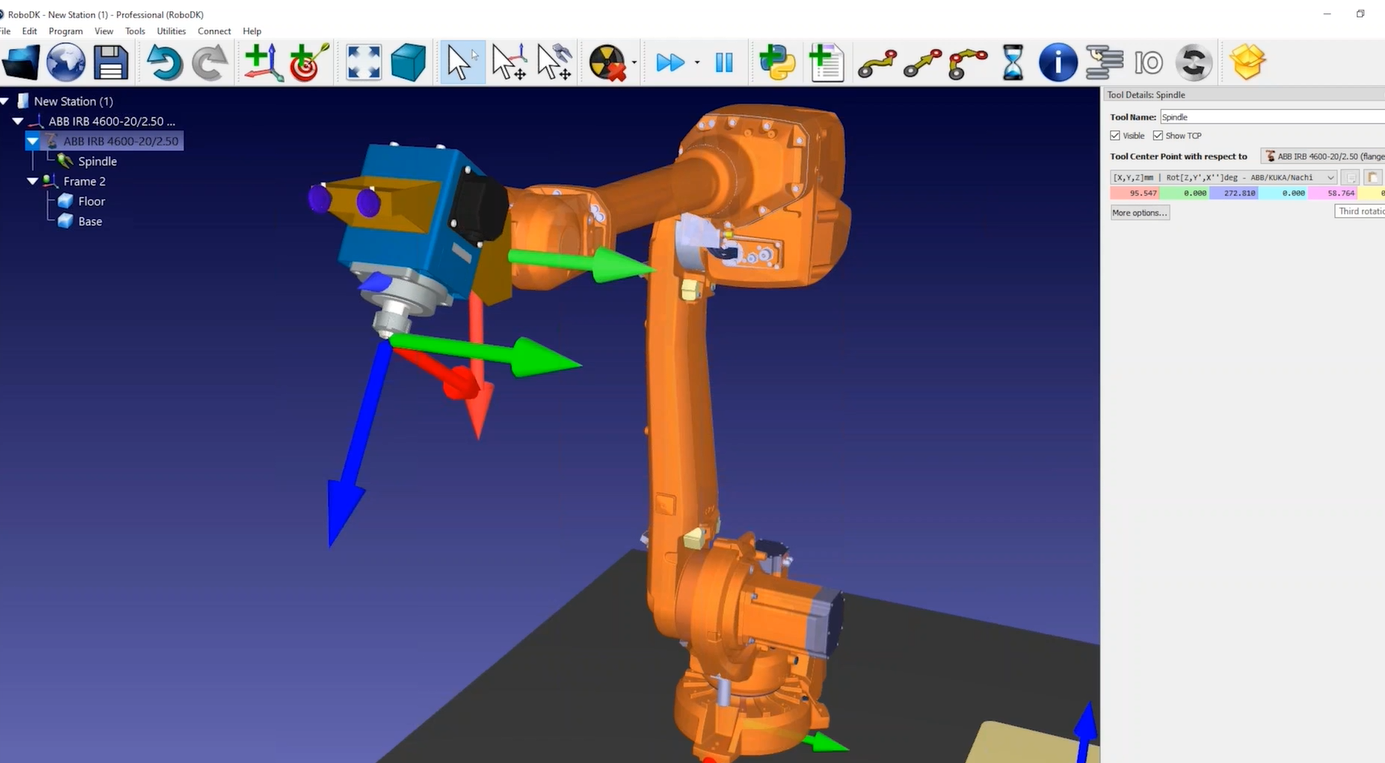Collapse the New Station (1) tree
Image resolution: width=1385 pixels, height=763 pixels.
click(x=5, y=101)
